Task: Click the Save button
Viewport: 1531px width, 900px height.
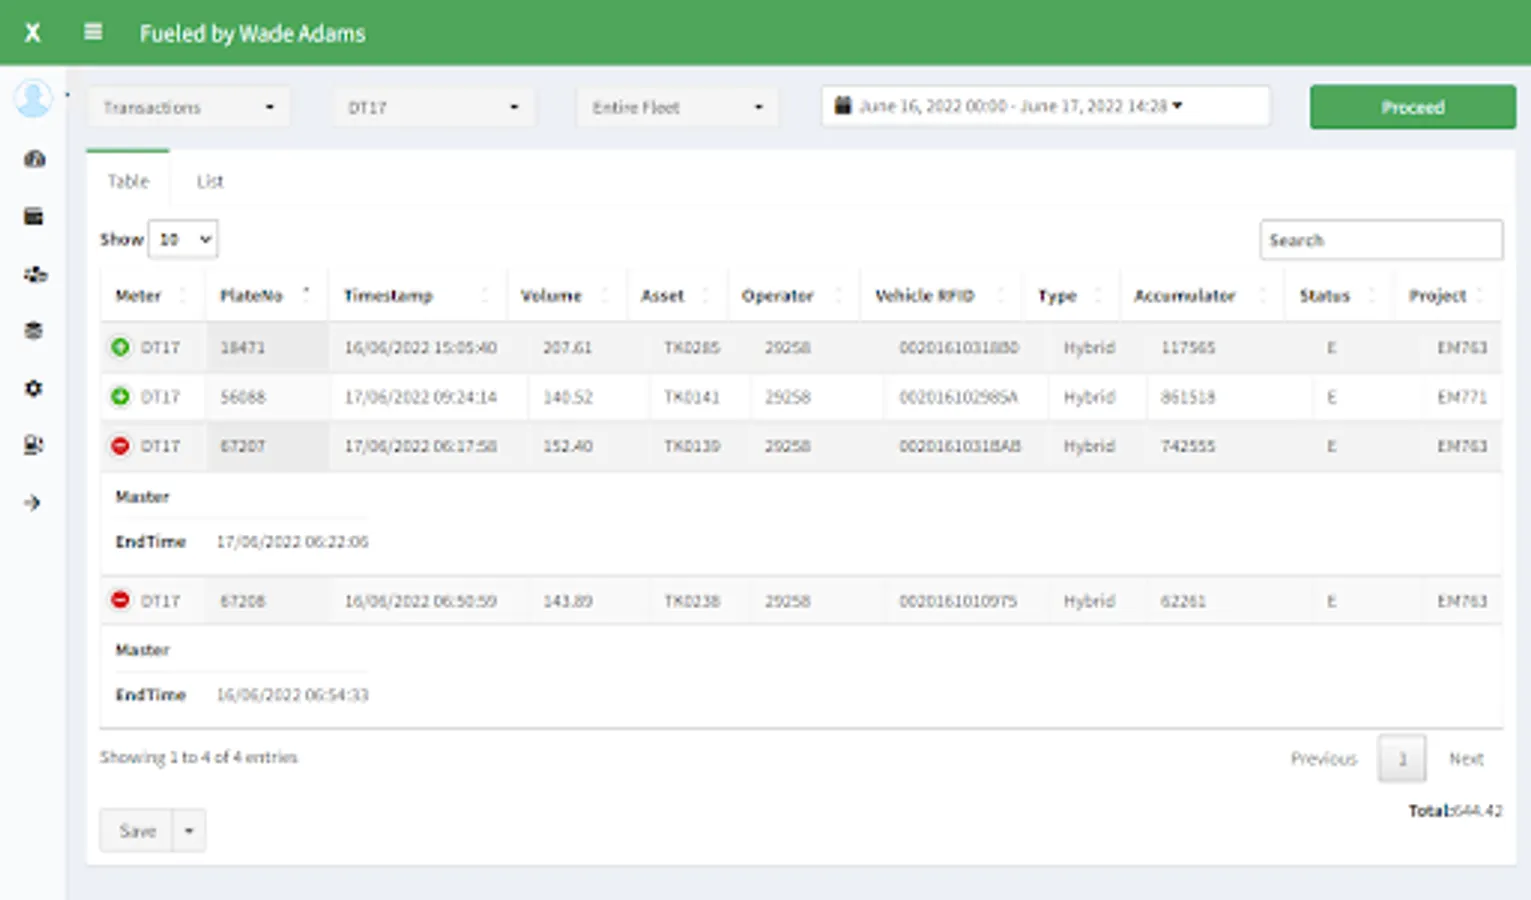Action: point(137,831)
